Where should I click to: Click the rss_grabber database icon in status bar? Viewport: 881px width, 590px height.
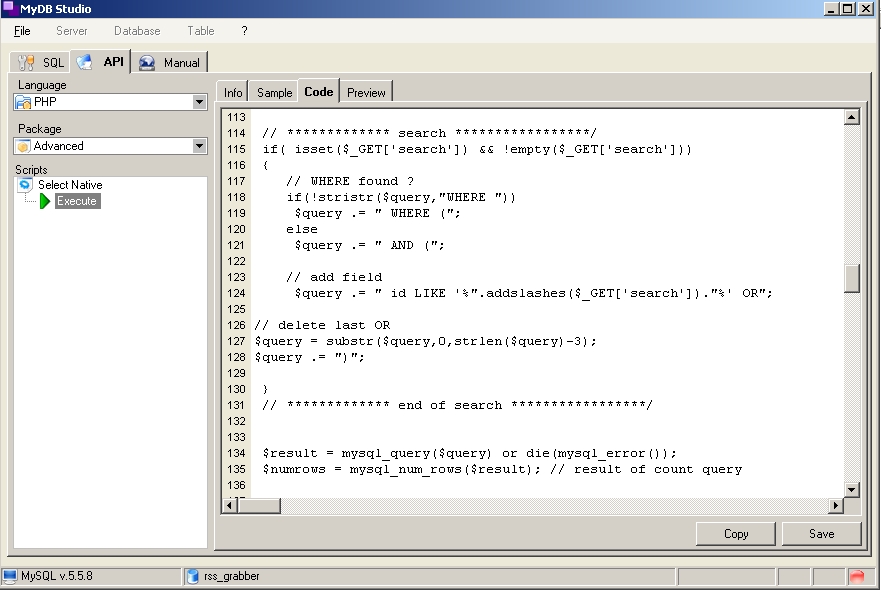coord(192,576)
